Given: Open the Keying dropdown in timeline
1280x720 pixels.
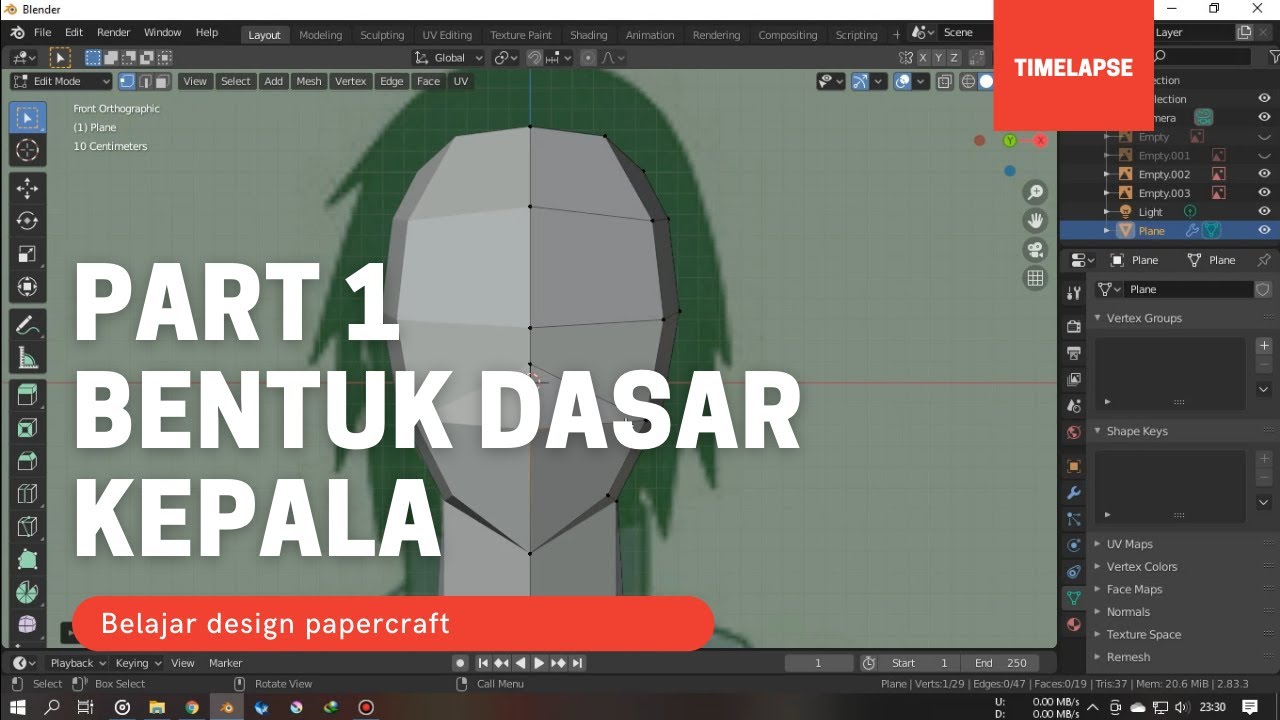Looking at the screenshot, I should pyautogui.click(x=137, y=663).
